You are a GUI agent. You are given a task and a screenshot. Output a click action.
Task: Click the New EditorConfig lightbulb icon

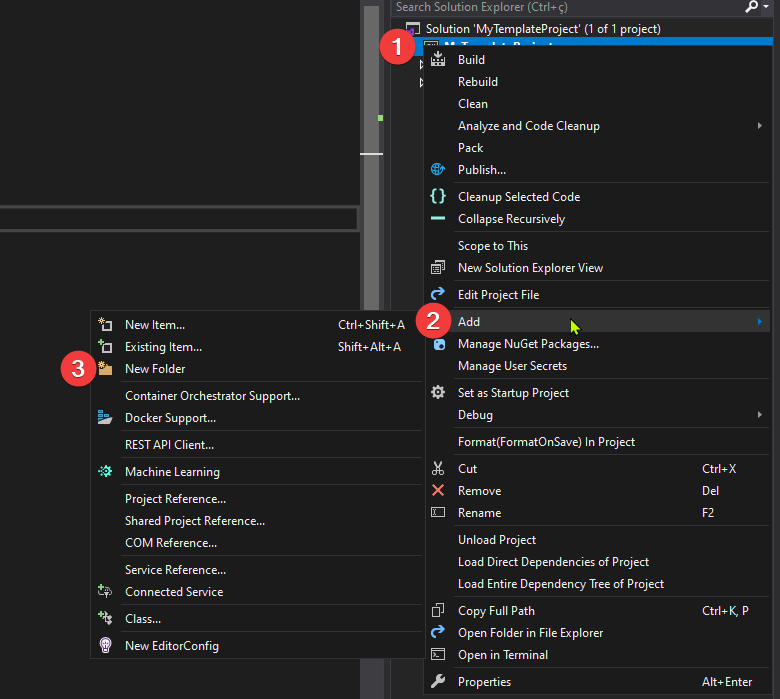click(x=105, y=645)
